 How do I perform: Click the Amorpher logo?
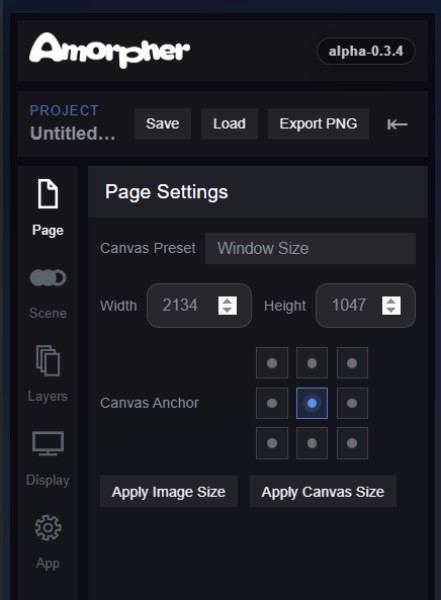[109, 50]
